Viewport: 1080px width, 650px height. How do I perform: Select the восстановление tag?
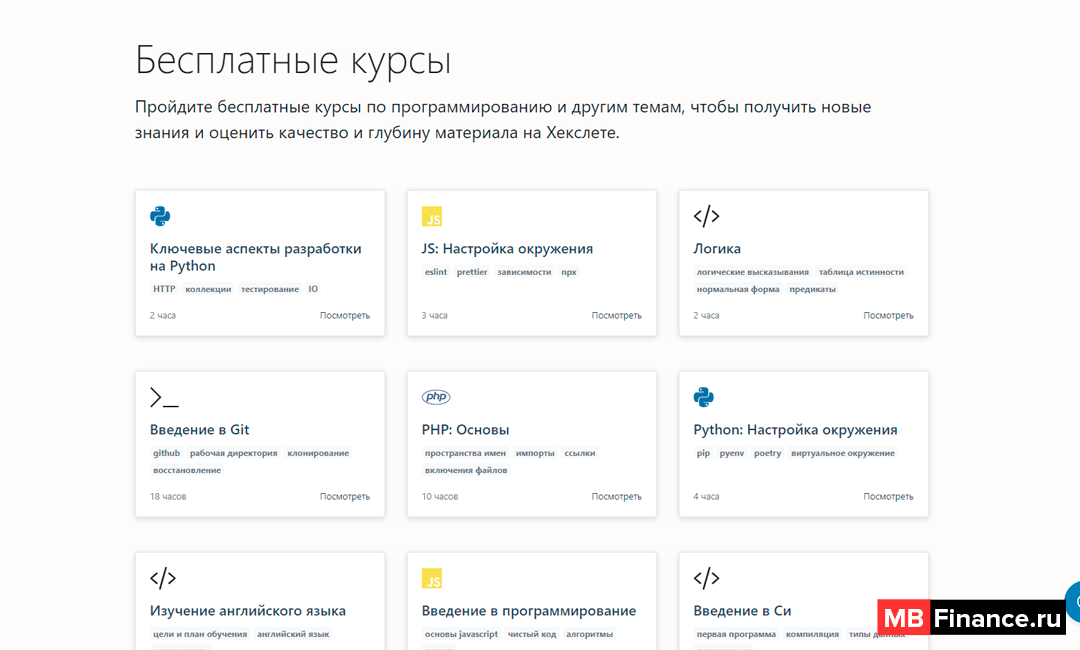point(187,470)
